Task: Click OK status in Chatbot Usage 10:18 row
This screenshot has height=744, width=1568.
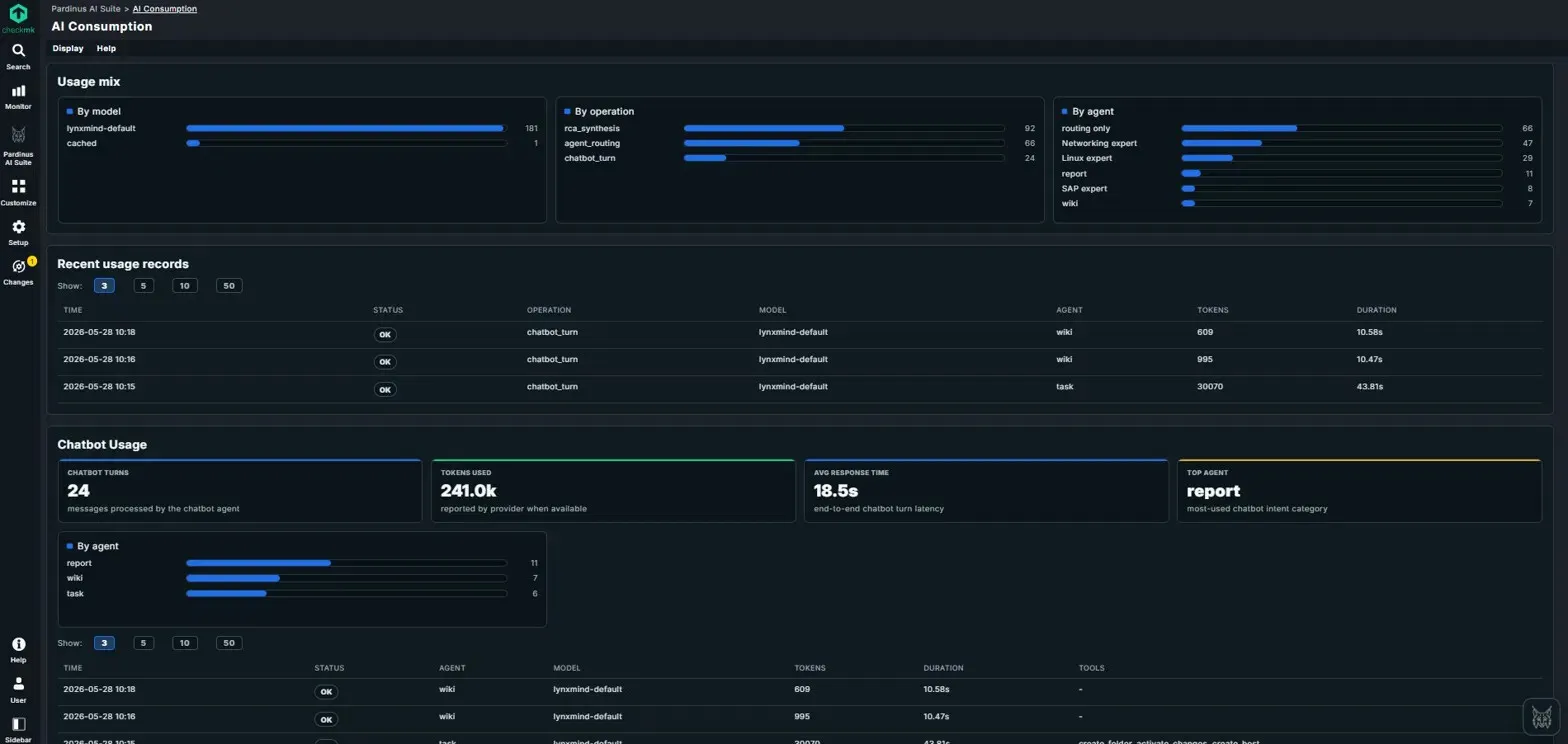Action: [326, 691]
